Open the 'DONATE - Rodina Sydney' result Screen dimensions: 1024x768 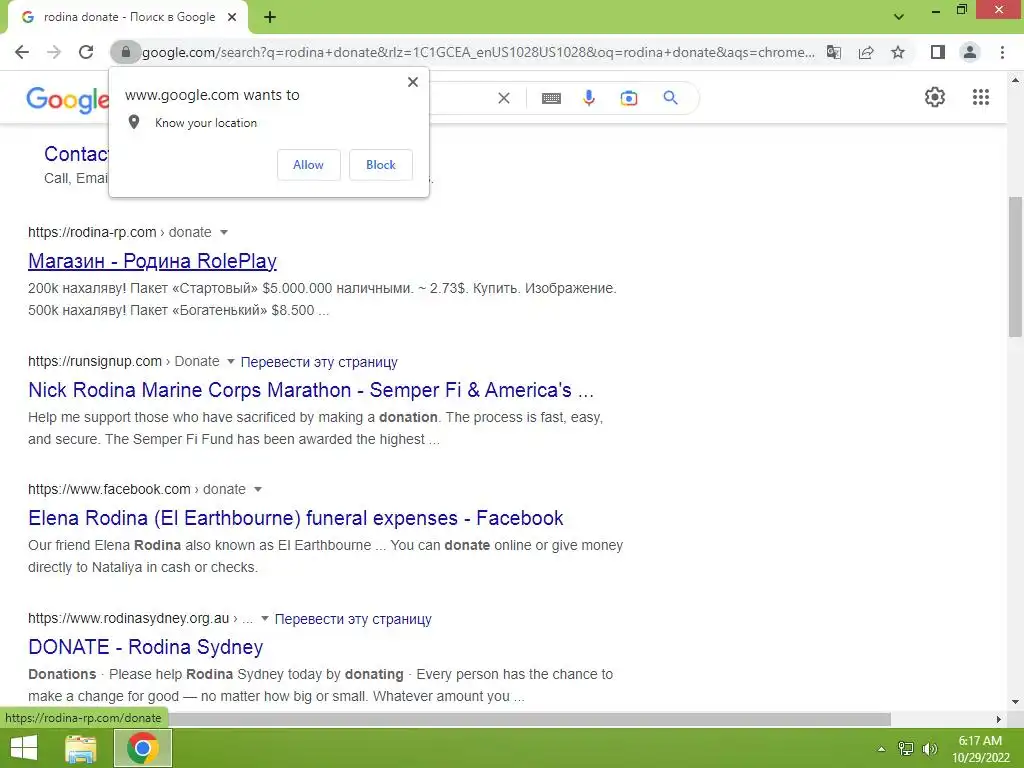pos(146,647)
